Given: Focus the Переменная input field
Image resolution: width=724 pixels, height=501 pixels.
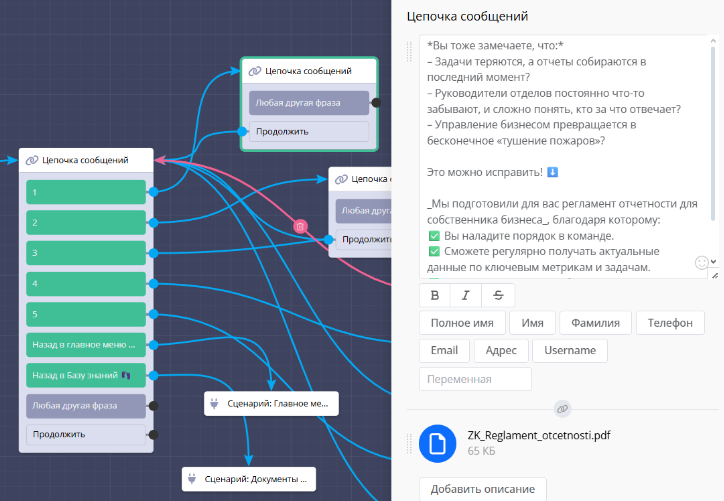Looking at the screenshot, I should click(x=475, y=379).
